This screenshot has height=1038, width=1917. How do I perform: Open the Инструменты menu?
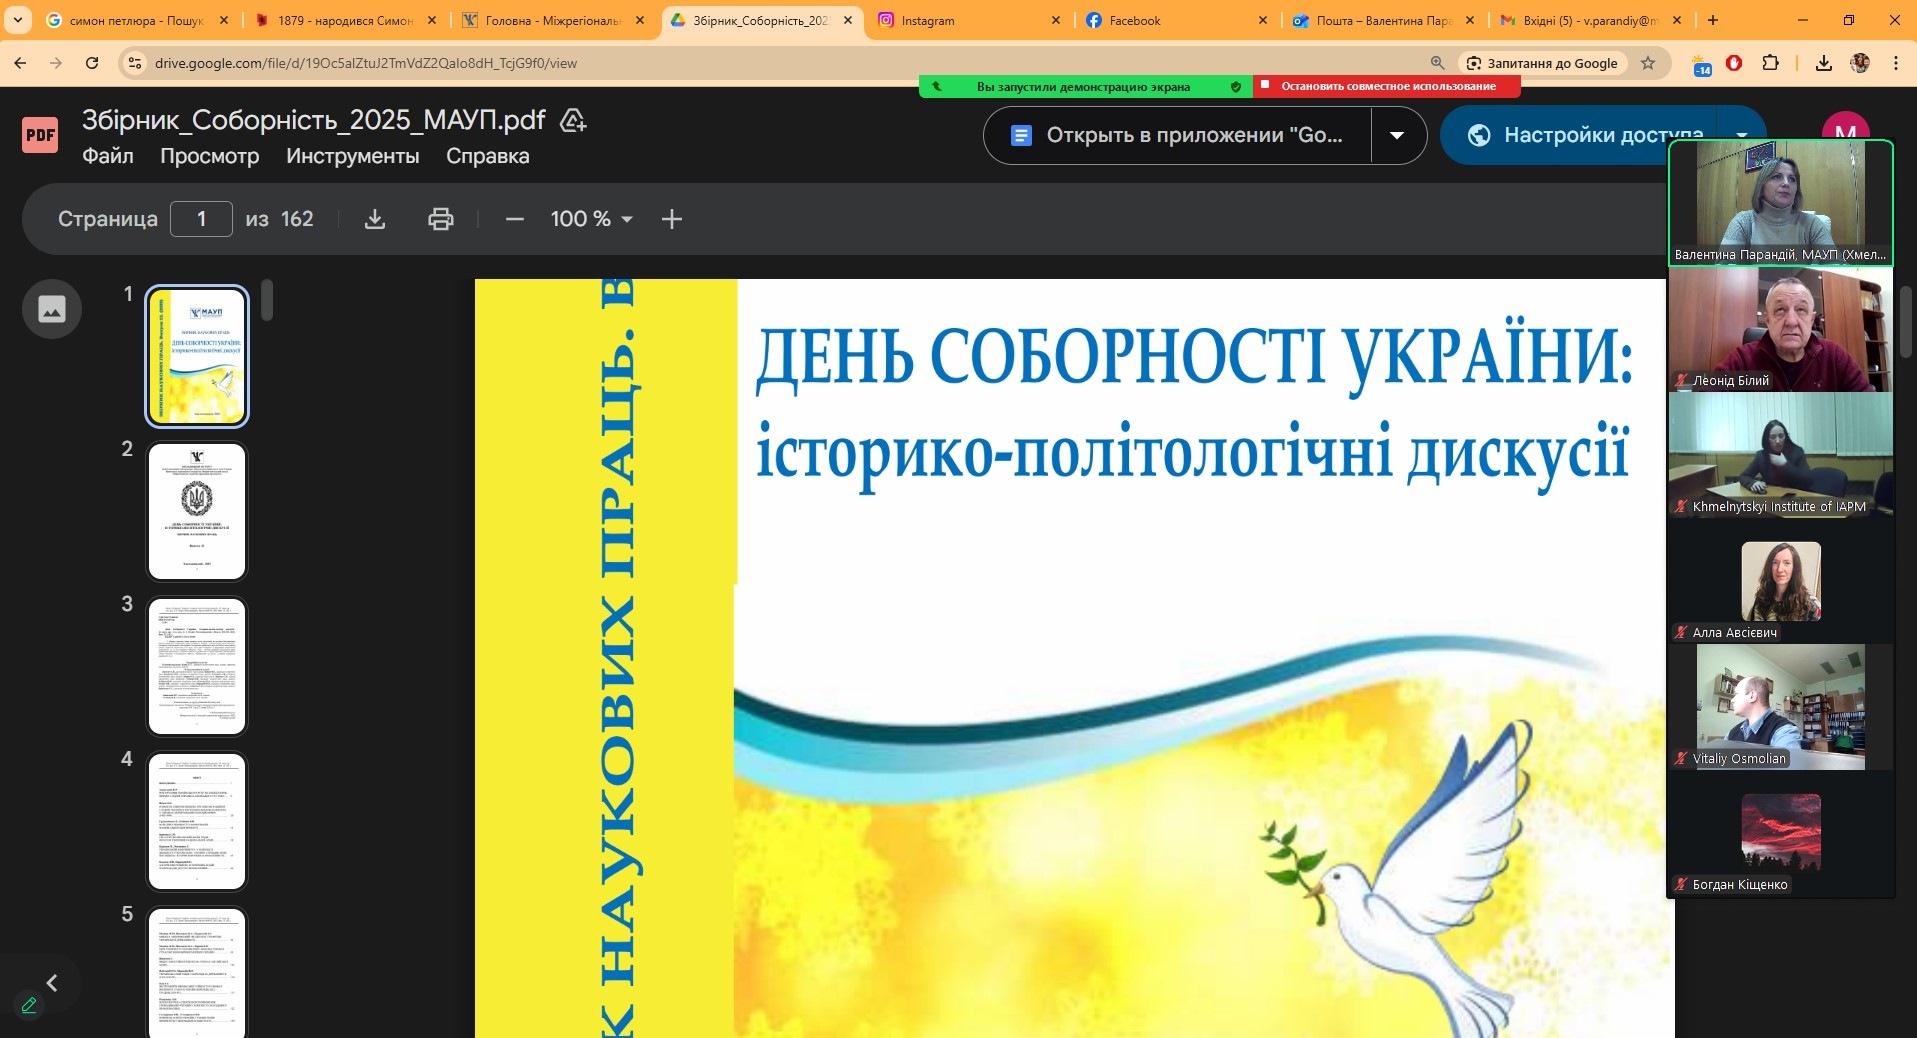point(352,156)
